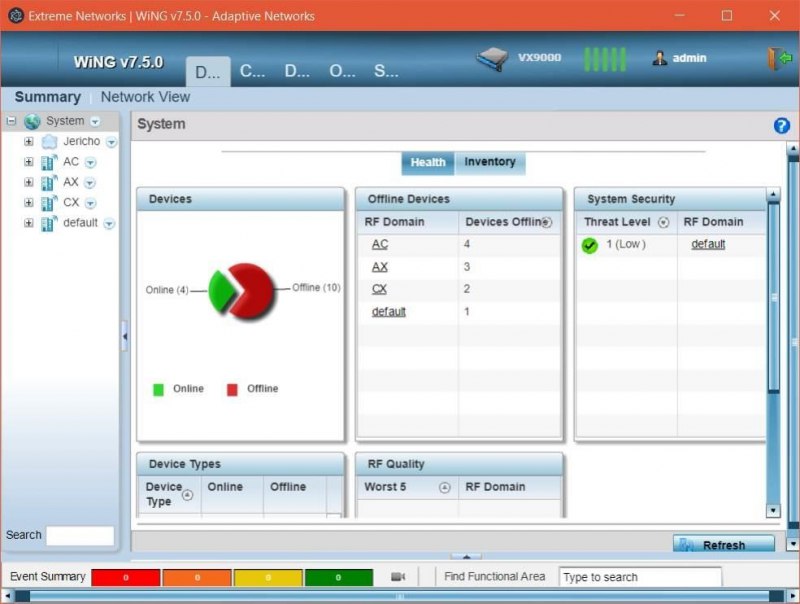Click the Offline legend item in Devices
Screen dimensions: 800x604
[253, 389]
